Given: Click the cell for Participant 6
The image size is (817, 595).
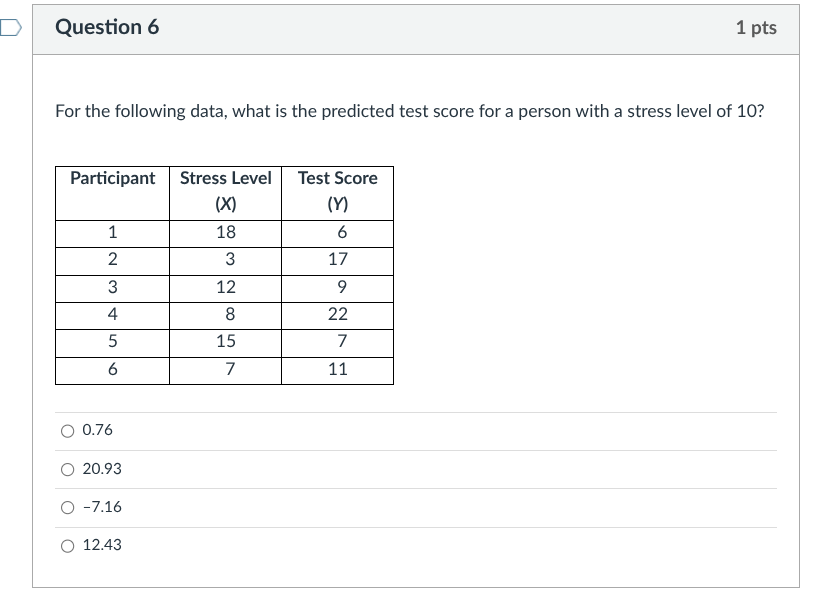Looking at the screenshot, I should click(x=111, y=368).
